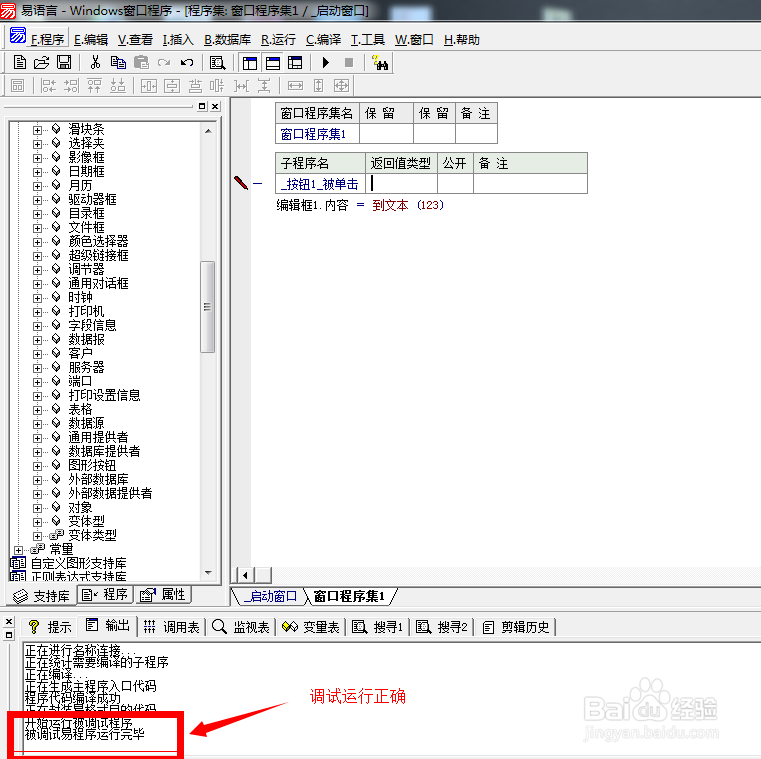
Task: Paste using the clipboard toolbar icon
Action: (141, 63)
